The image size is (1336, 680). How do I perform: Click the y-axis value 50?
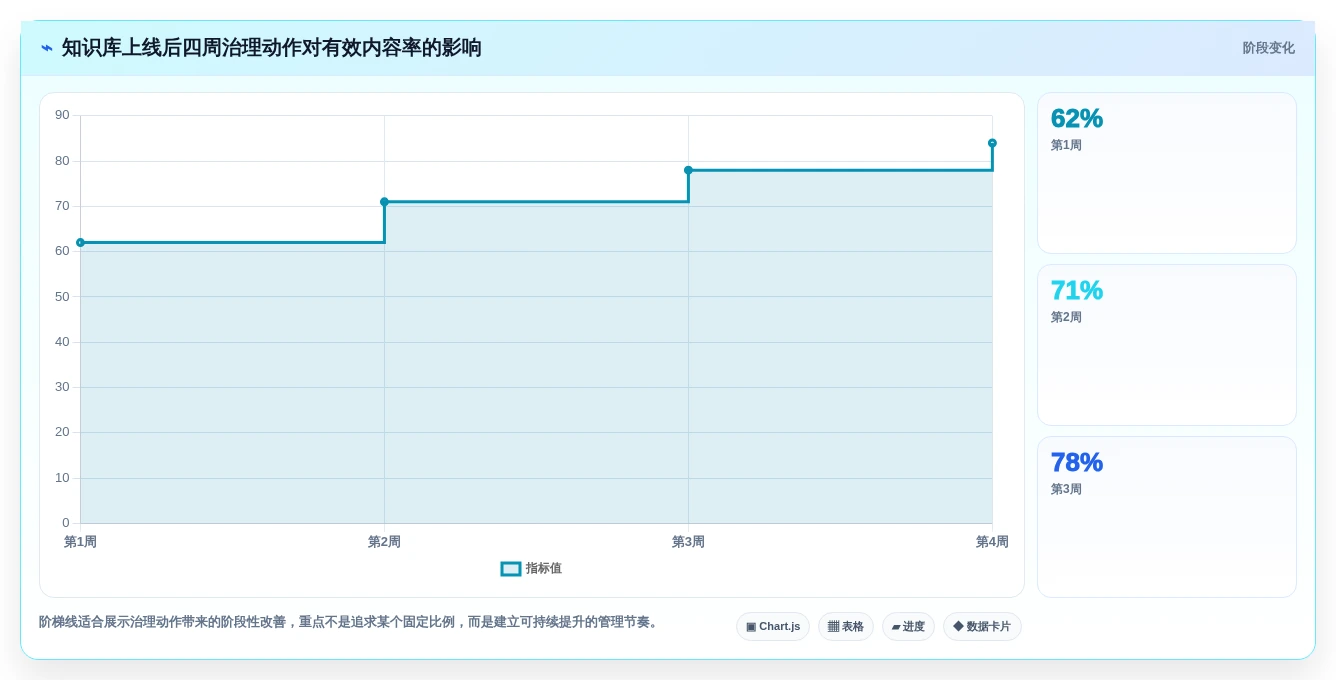(62, 297)
